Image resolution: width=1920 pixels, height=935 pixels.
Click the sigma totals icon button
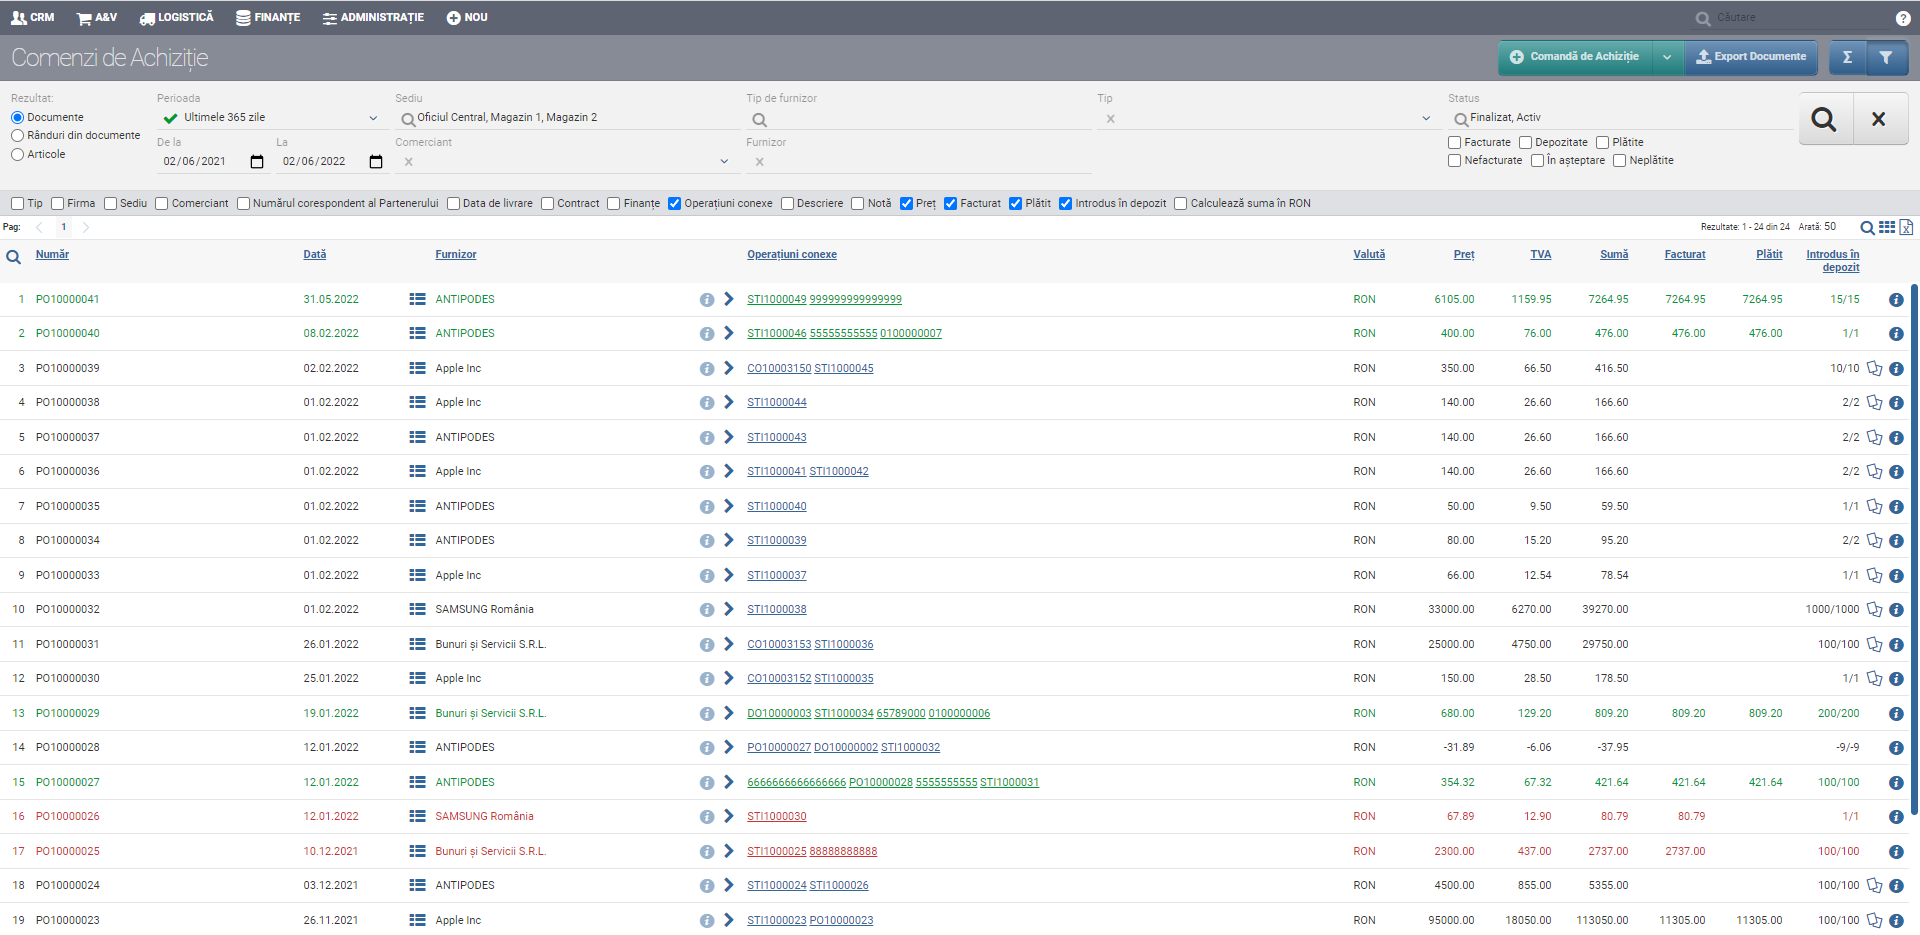[1847, 58]
